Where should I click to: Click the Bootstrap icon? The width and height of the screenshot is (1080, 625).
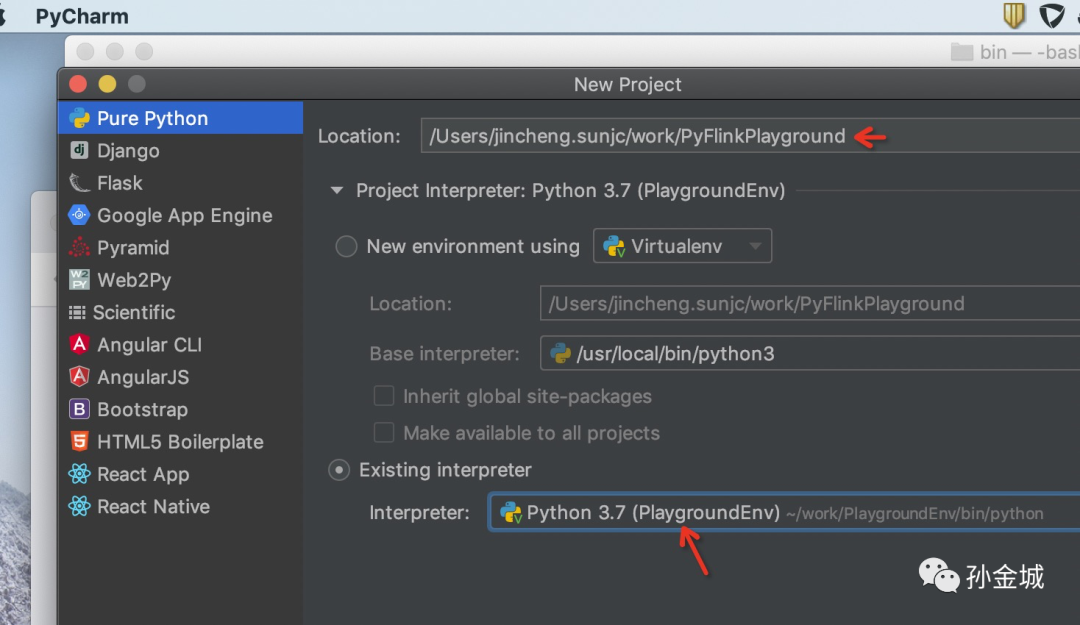tap(79, 409)
